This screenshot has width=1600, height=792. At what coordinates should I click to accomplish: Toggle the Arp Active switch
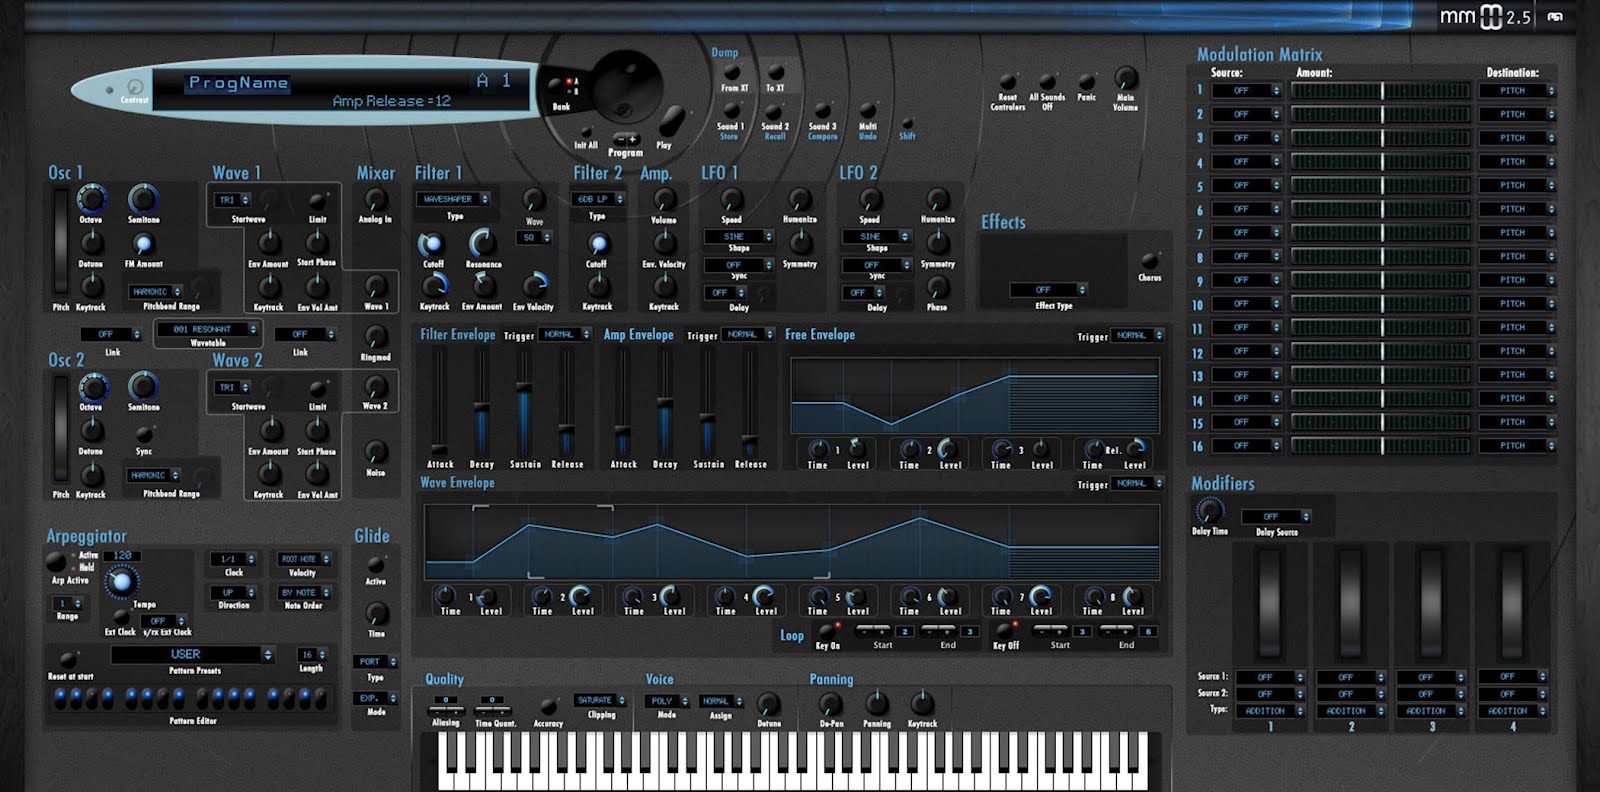pyautogui.click(x=57, y=561)
